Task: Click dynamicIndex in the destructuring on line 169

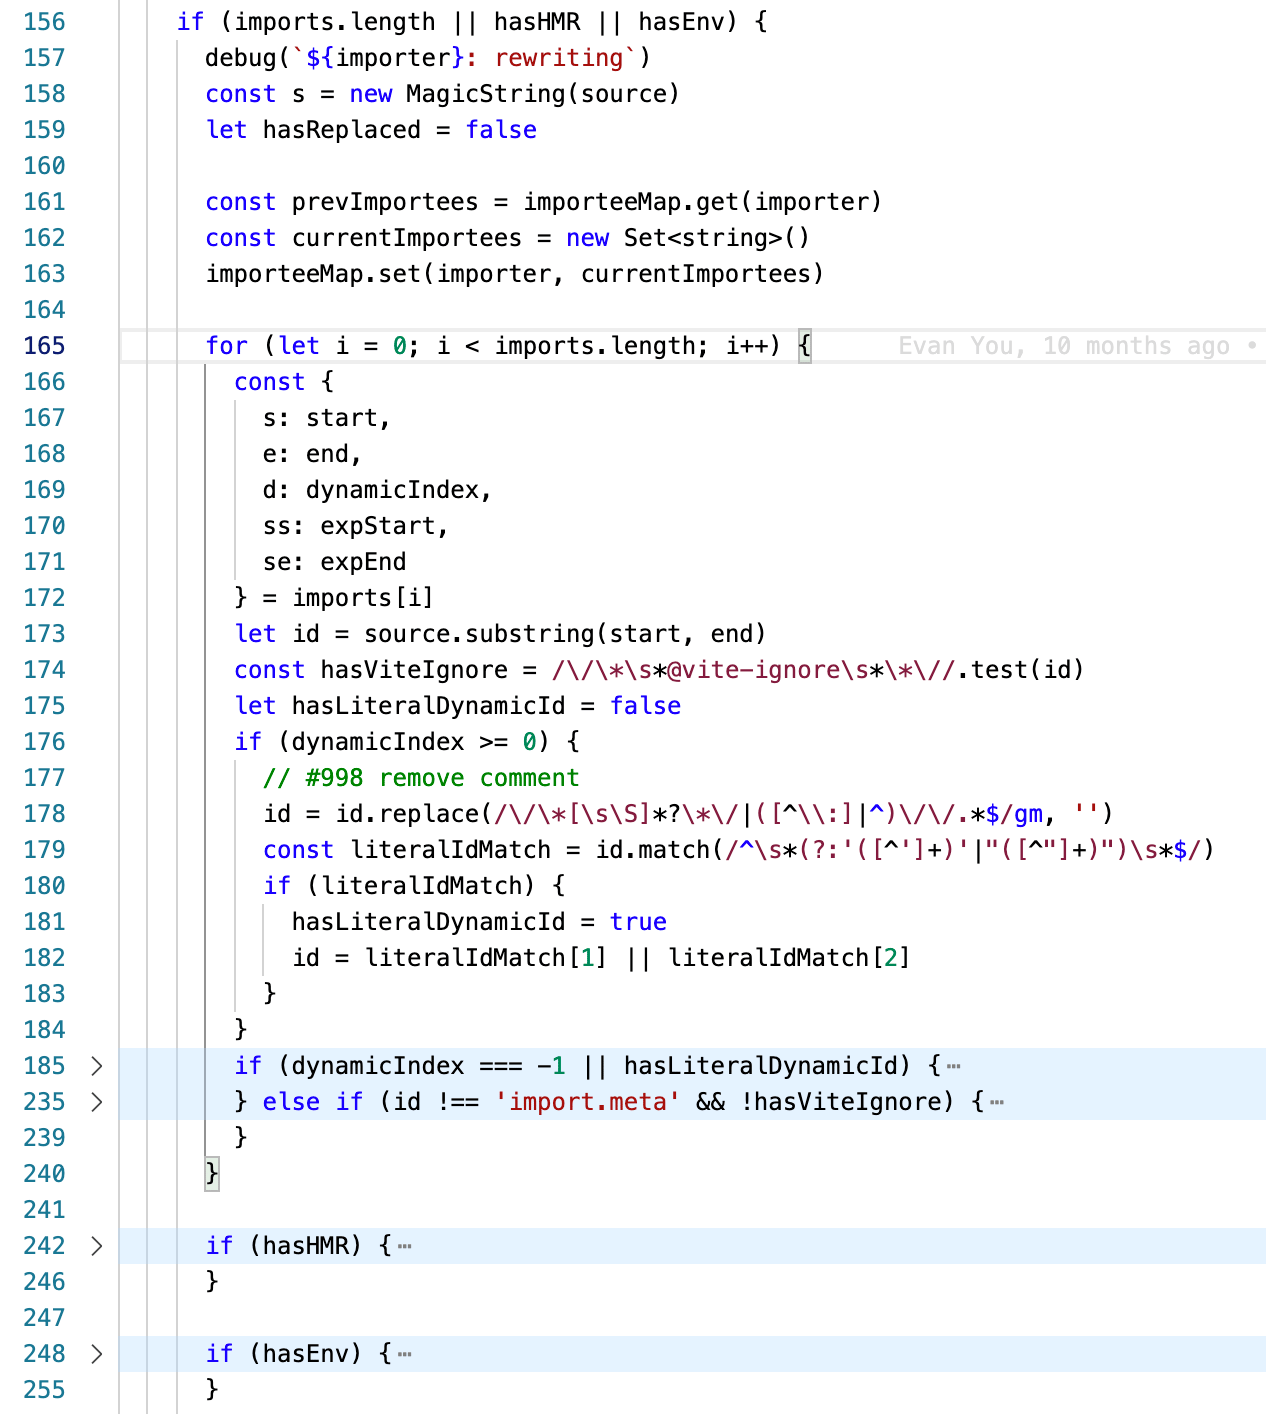Action: tap(392, 490)
